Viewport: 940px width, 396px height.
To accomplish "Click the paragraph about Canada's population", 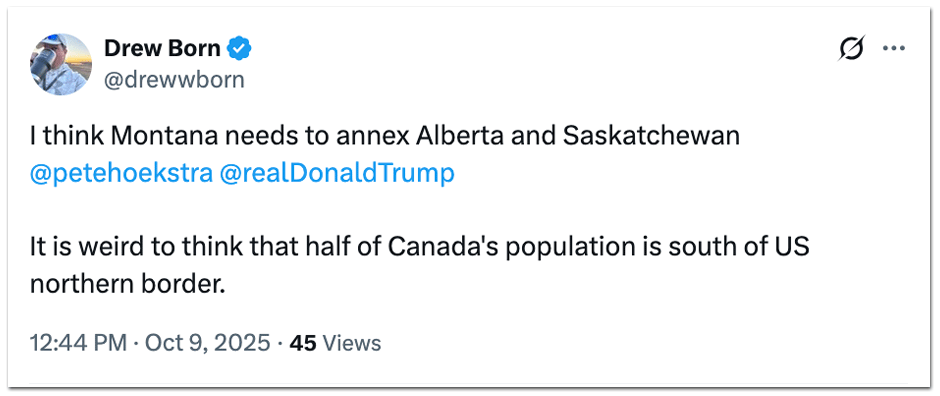I will (420, 265).
